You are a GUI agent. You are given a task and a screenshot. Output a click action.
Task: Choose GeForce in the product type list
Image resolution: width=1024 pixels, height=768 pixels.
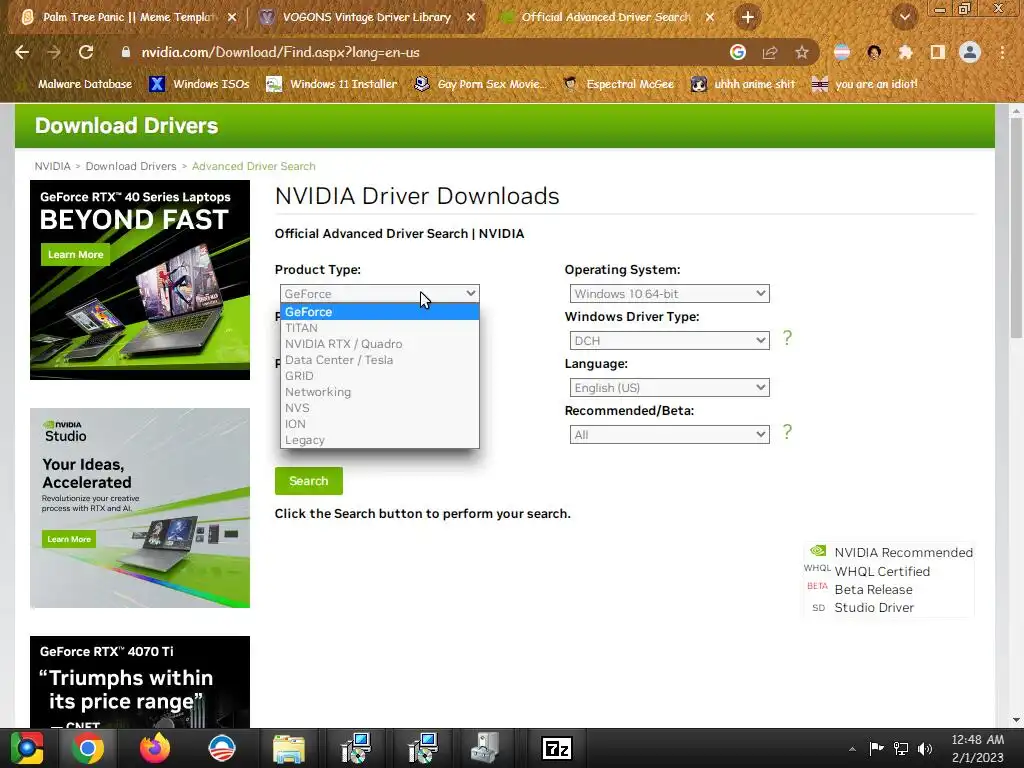click(379, 312)
